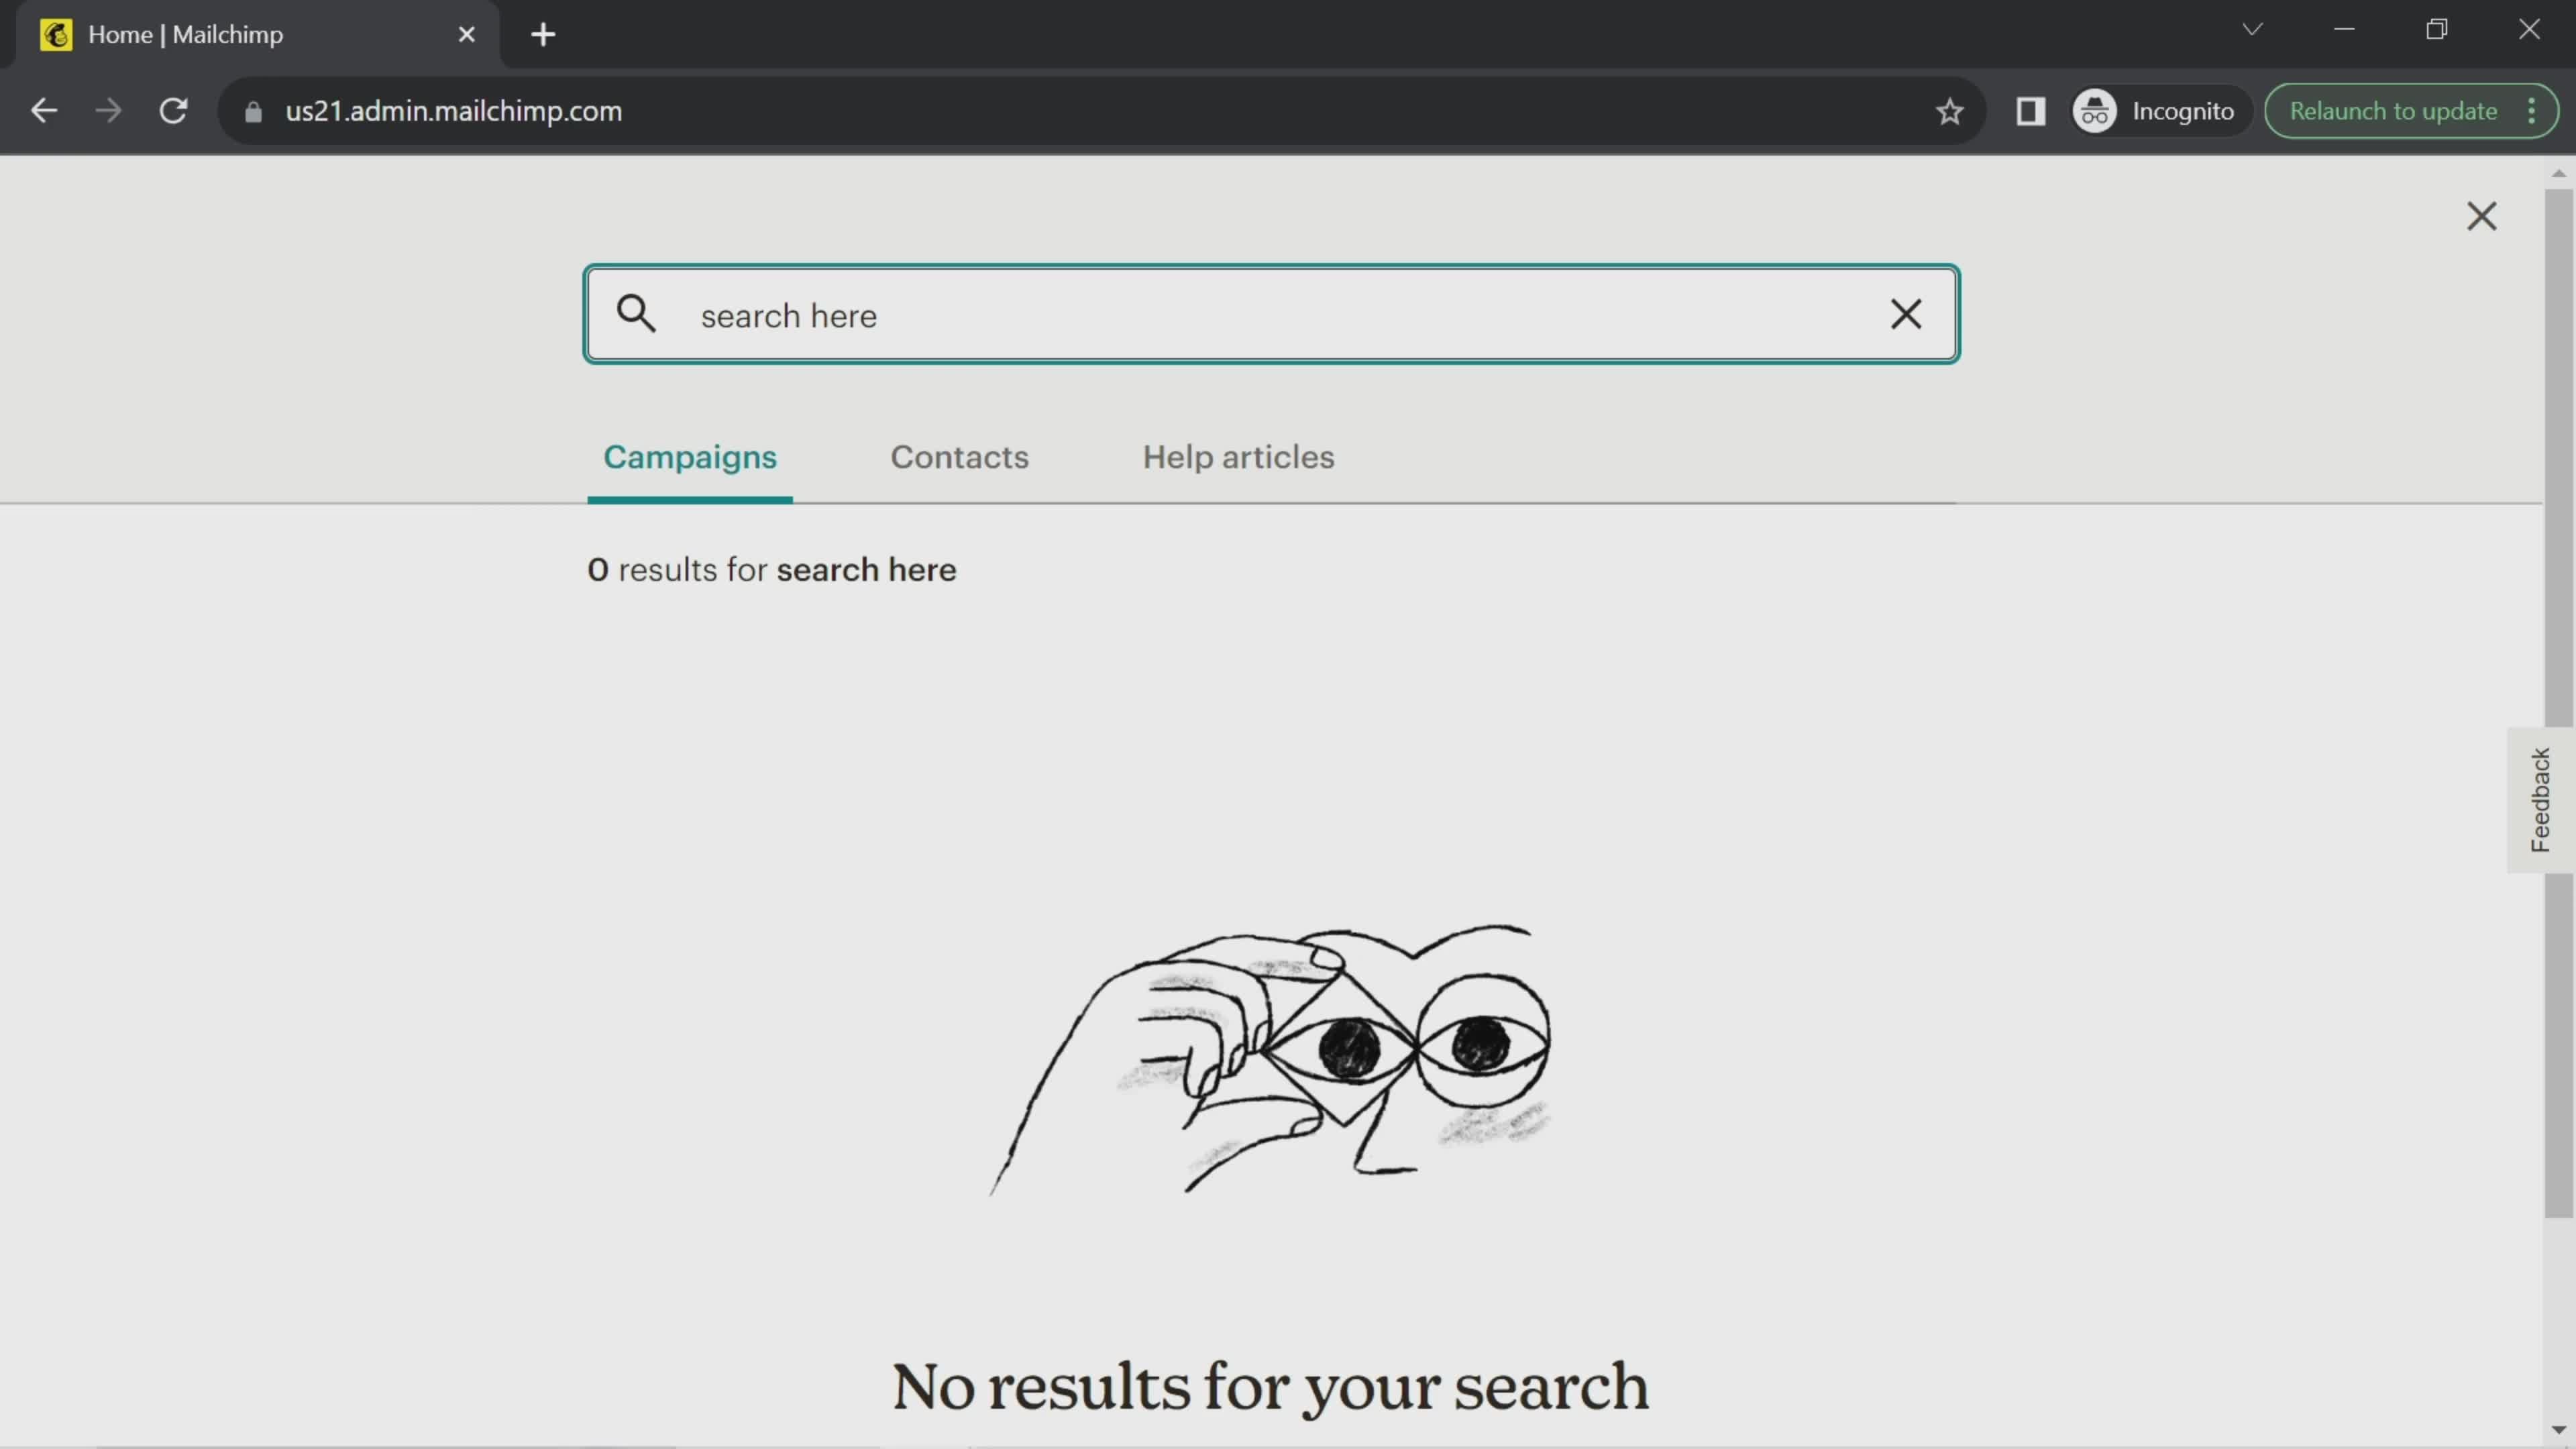This screenshot has width=2576, height=1449.
Task: Click the split screen browser icon
Action: pyautogui.click(x=2031, y=110)
